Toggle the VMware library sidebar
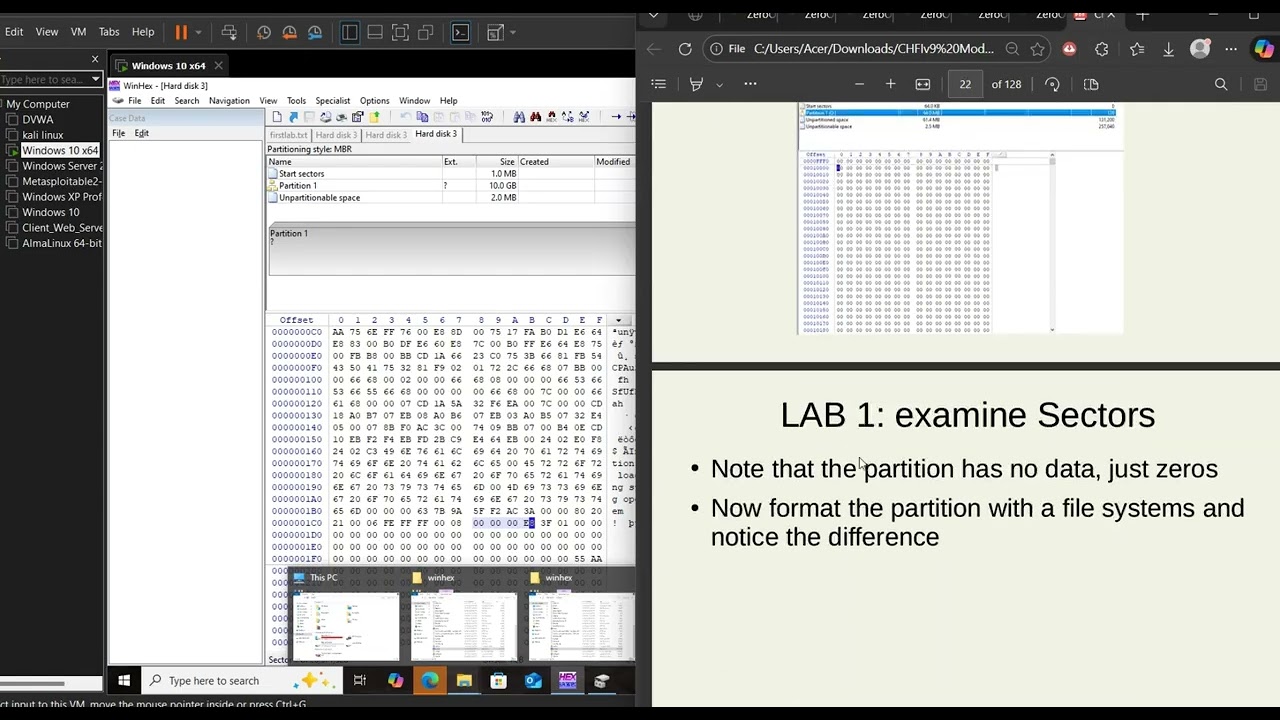 point(350,32)
